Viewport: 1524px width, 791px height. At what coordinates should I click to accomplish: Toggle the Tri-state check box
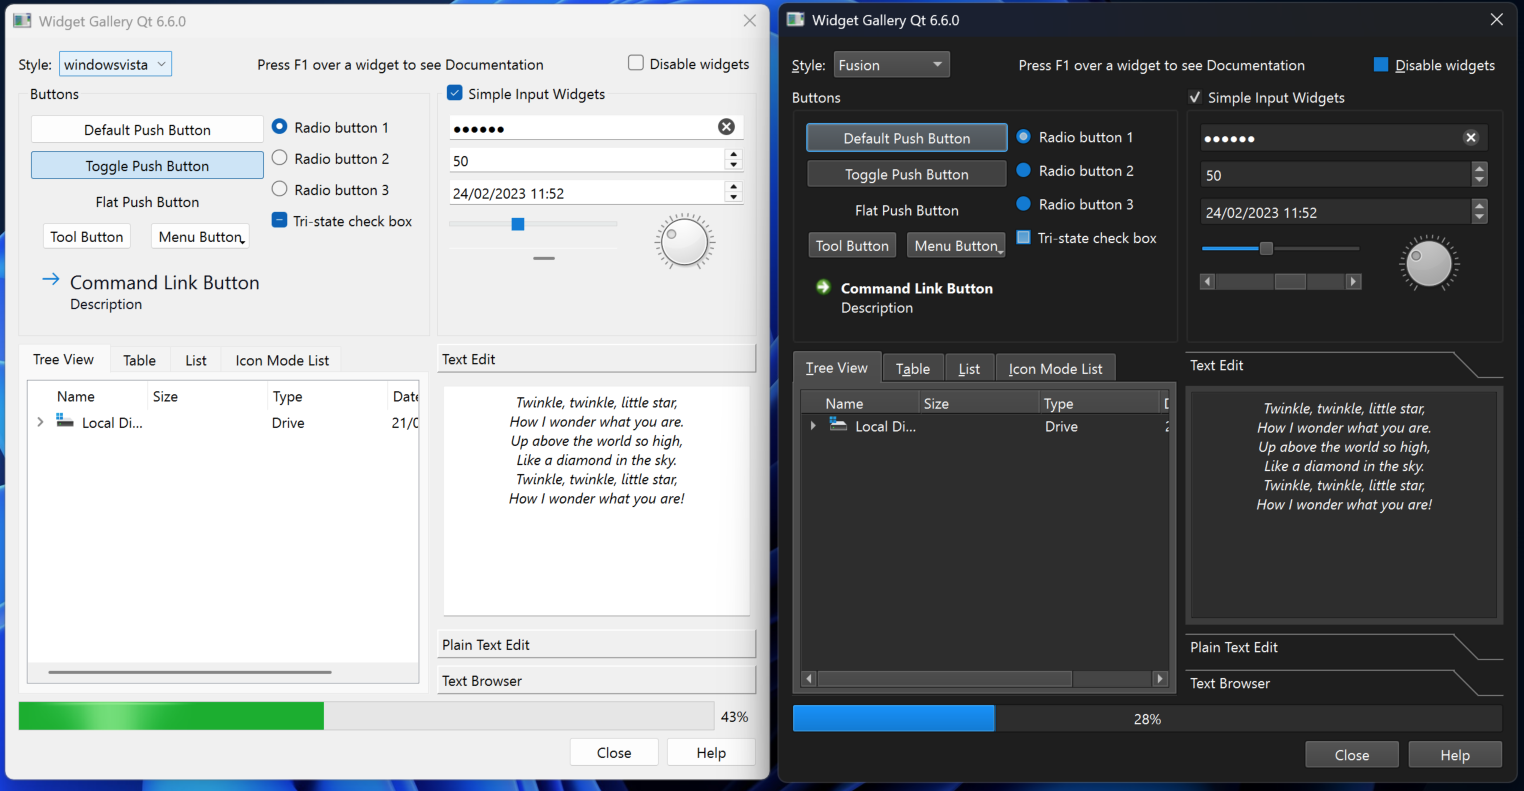(278, 221)
